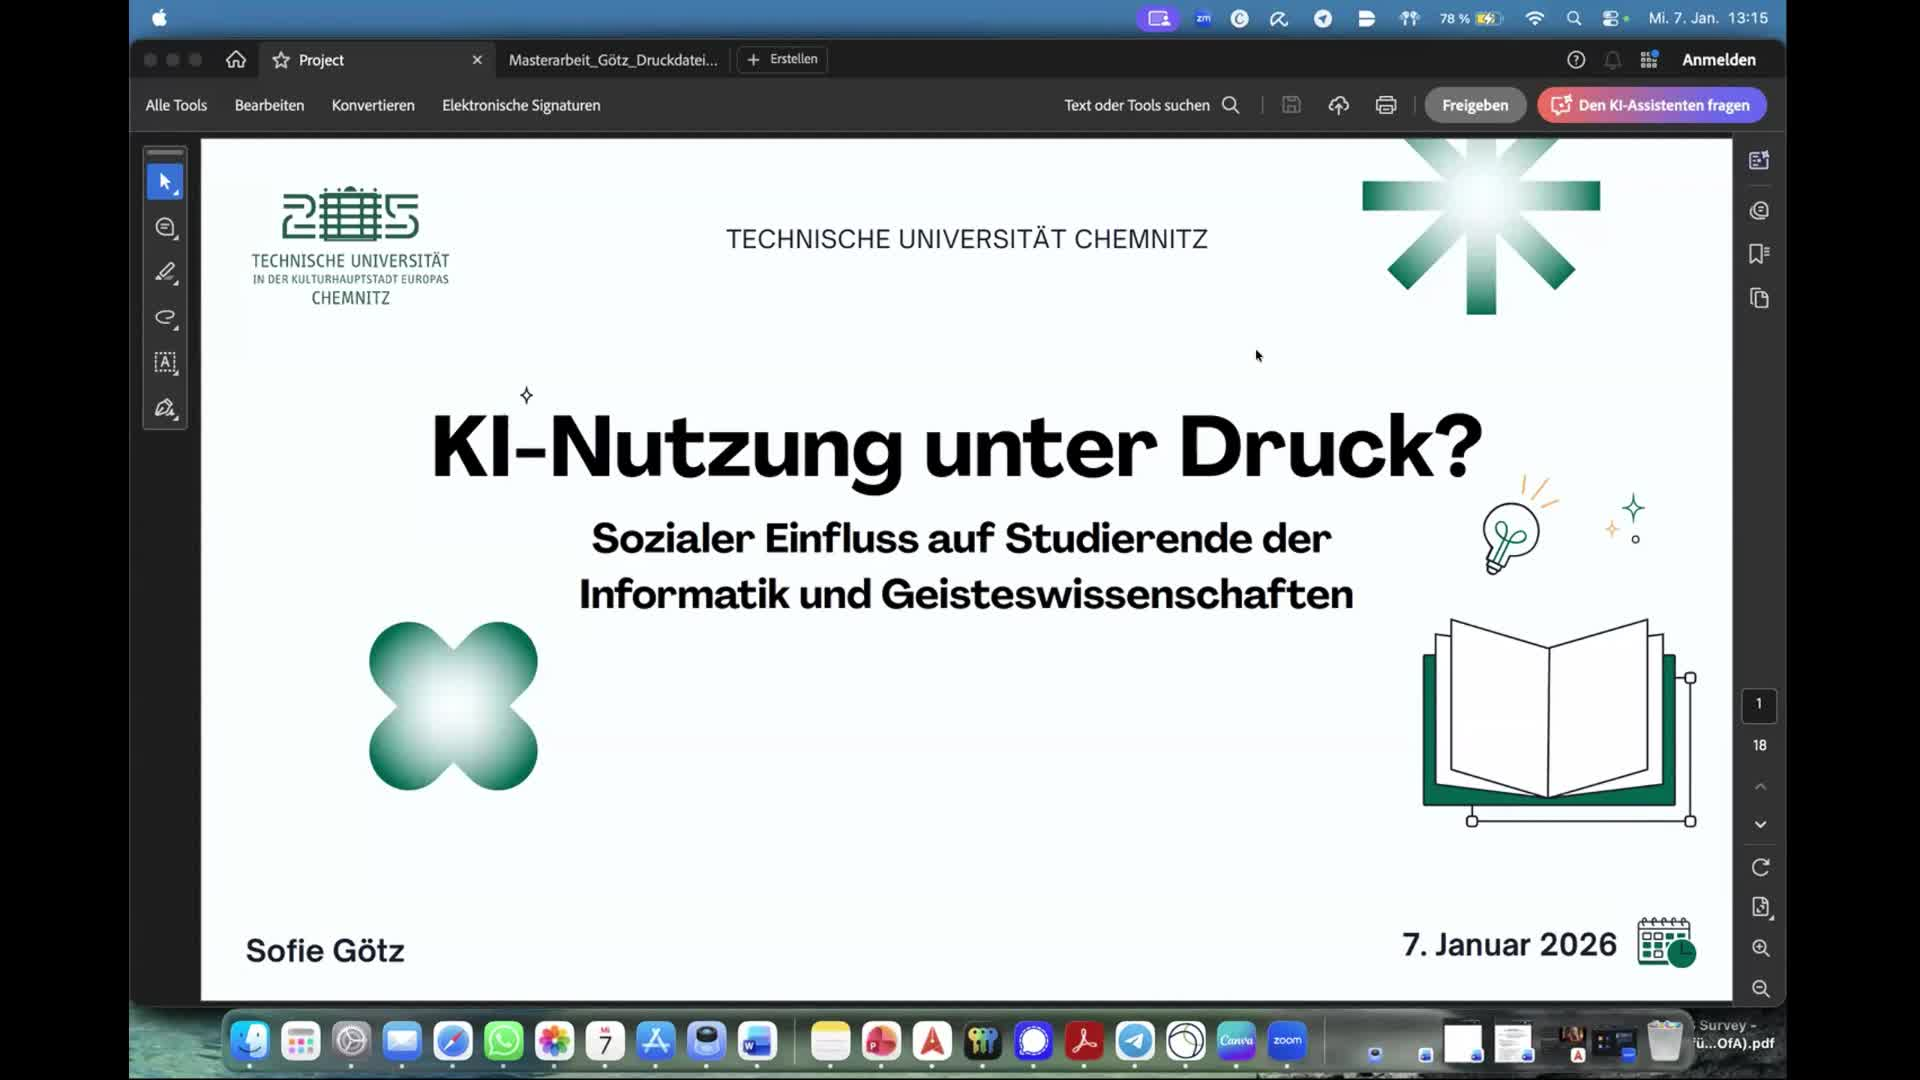1920x1080 pixels.
Task: Open the help question mark icon
Action: tap(1576, 60)
